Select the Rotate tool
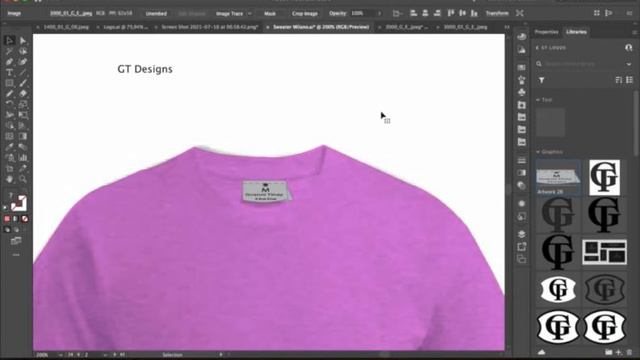The height and width of the screenshot is (360, 640). click(x=9, y=104)
